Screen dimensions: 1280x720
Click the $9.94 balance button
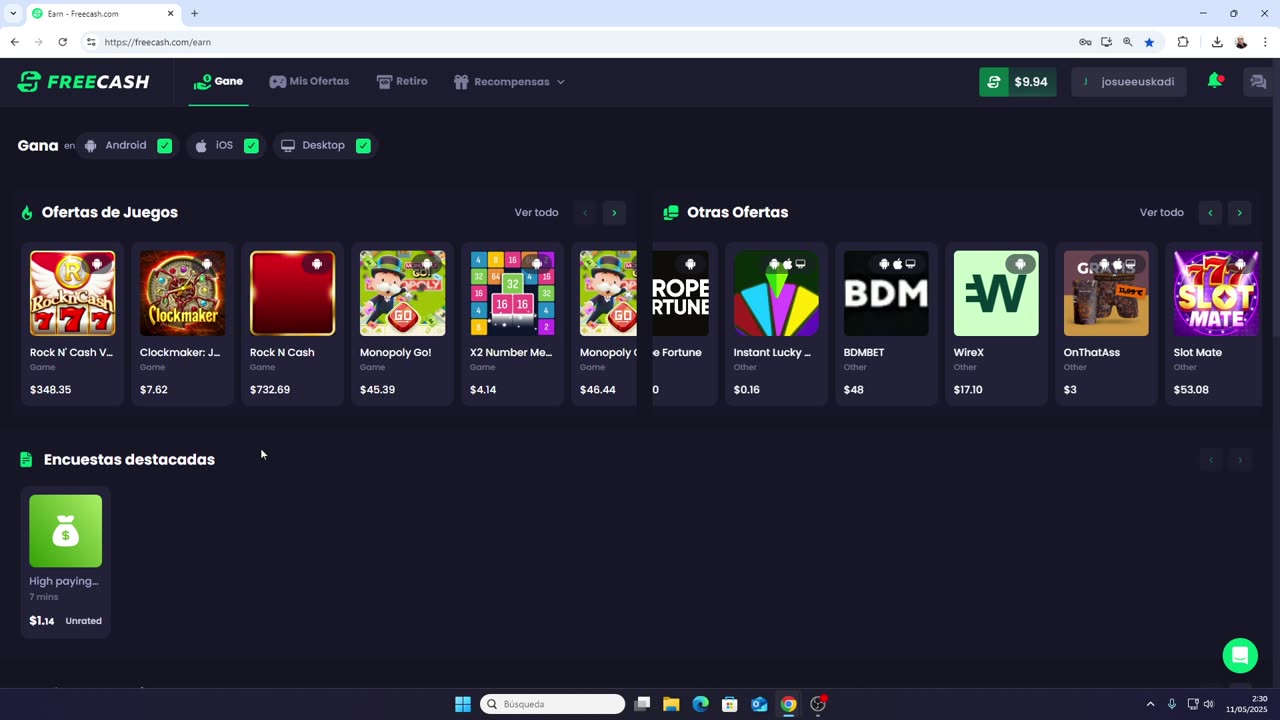(x=1017, y=82)
